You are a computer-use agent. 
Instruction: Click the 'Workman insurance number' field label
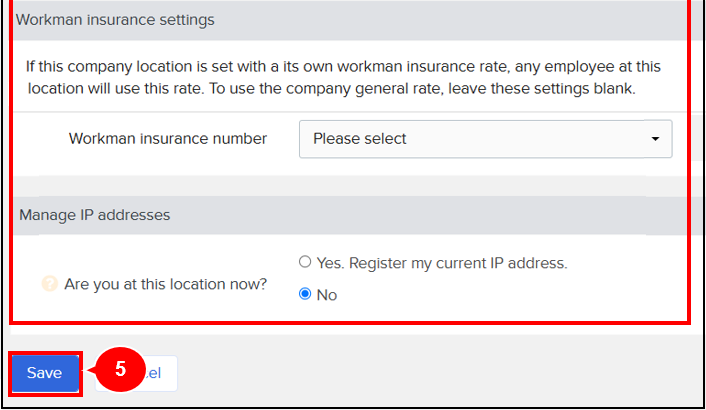(167, 139)
